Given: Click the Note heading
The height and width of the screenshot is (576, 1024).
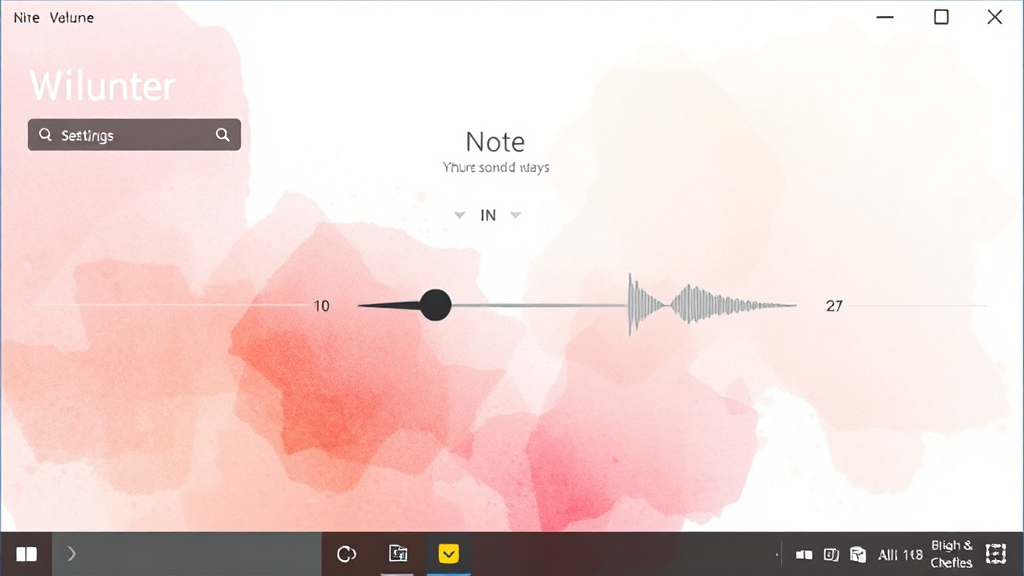Looking at the screenshot, I should coord(495,142).
